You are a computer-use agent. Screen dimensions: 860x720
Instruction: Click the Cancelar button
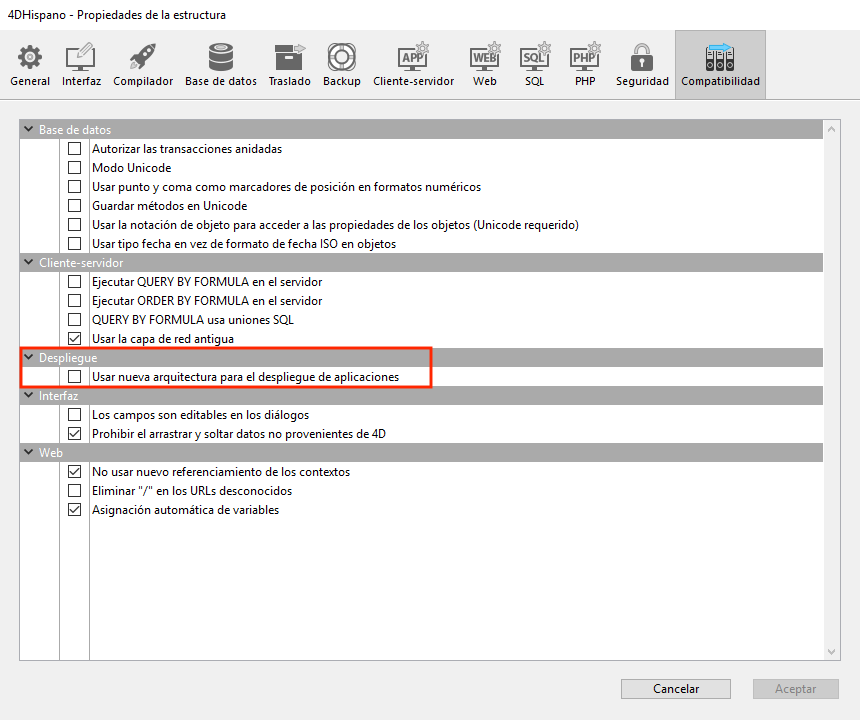[676, 689]
